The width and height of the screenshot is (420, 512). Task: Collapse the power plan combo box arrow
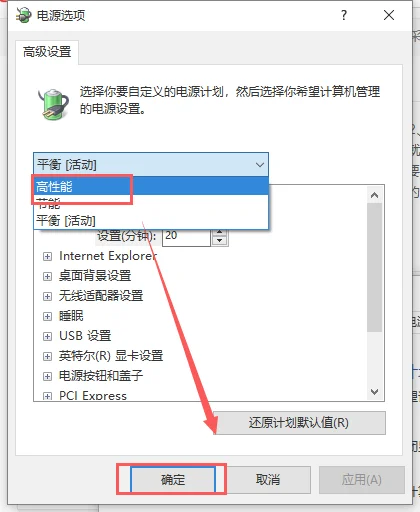tap(260, 165)
